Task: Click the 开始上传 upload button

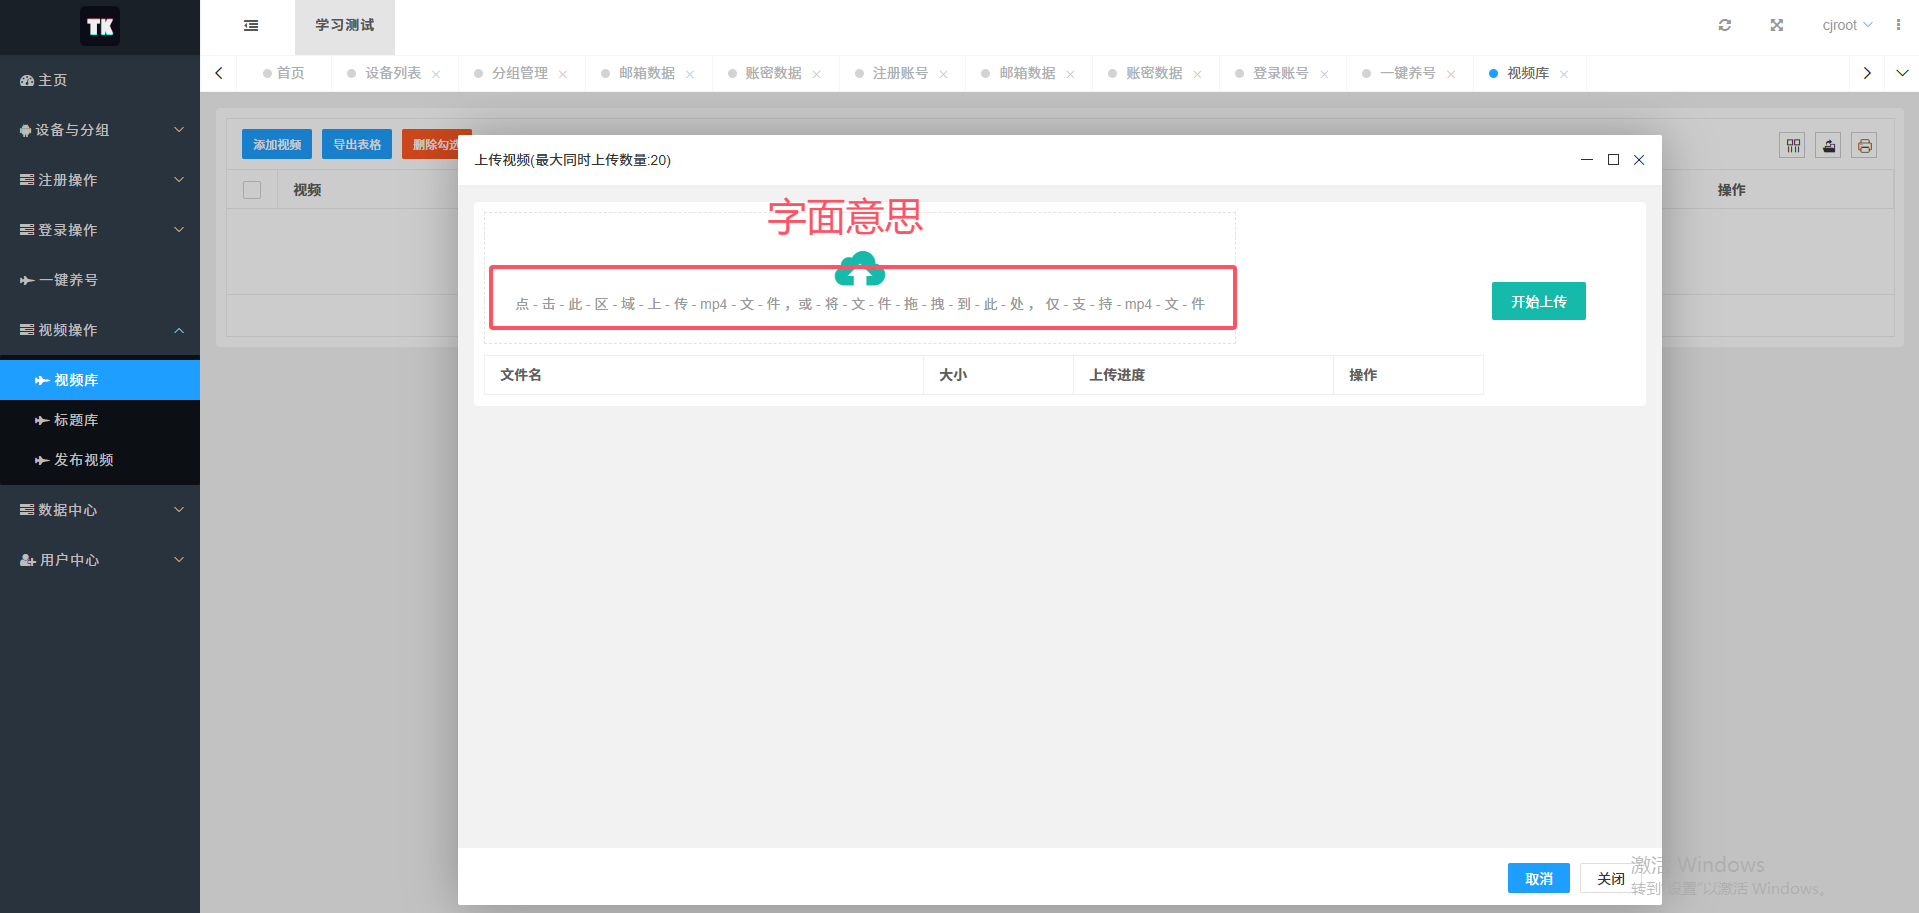Action: [x=1538, y=300]
